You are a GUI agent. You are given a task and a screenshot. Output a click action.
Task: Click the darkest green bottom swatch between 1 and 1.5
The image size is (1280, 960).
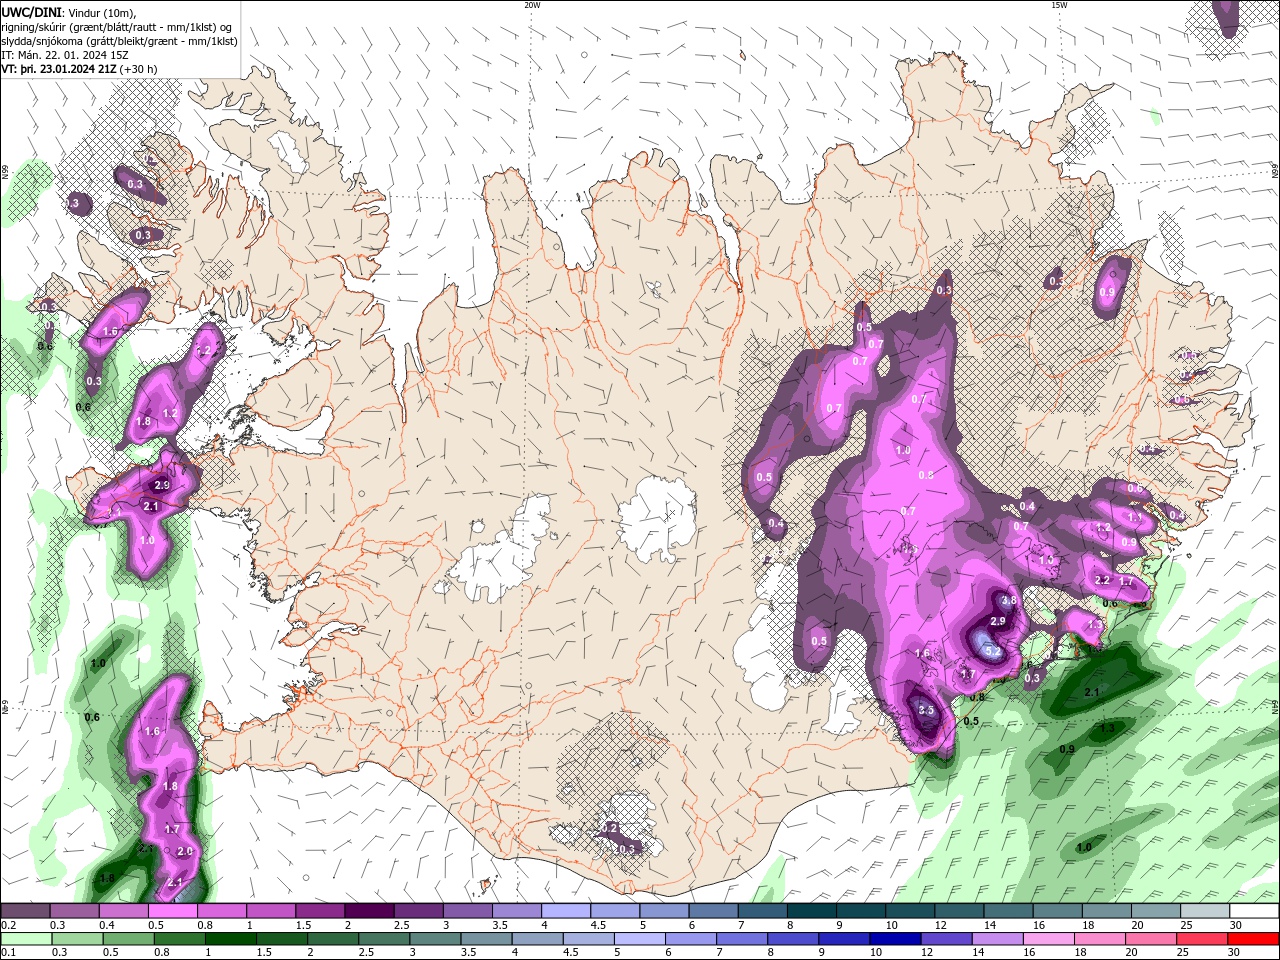tap(231, 939)
